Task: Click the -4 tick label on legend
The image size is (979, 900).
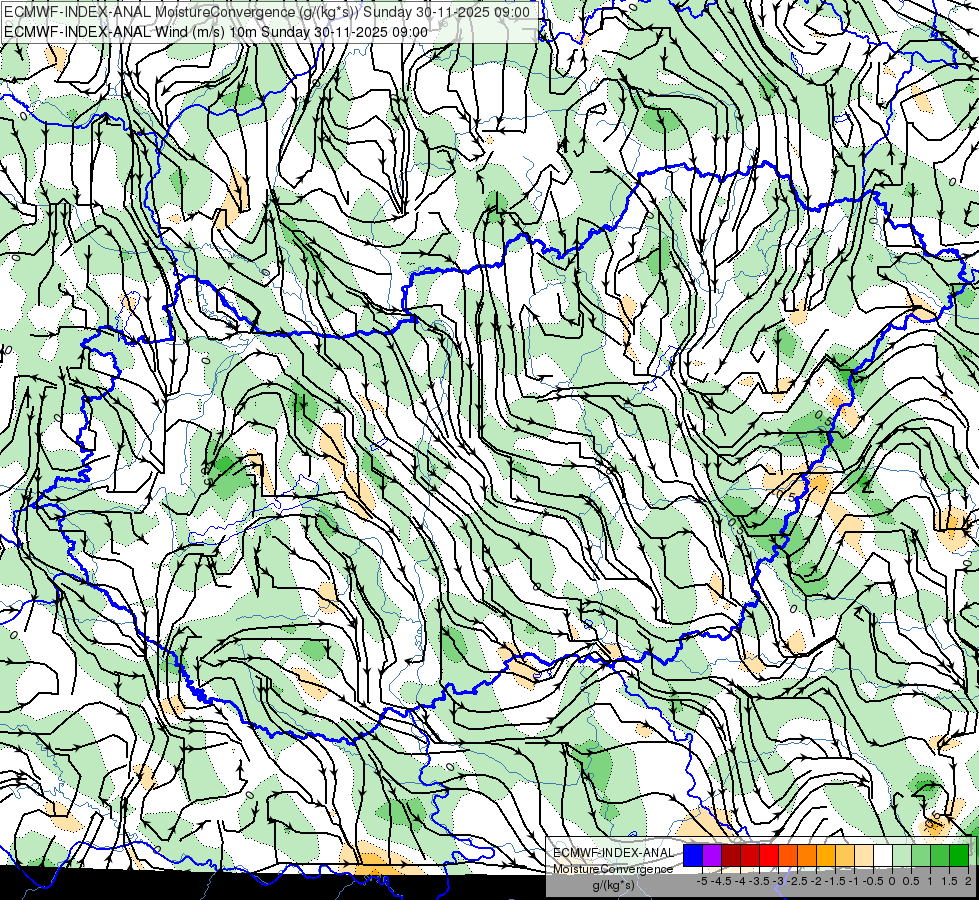Action: (x=740, y=881)
